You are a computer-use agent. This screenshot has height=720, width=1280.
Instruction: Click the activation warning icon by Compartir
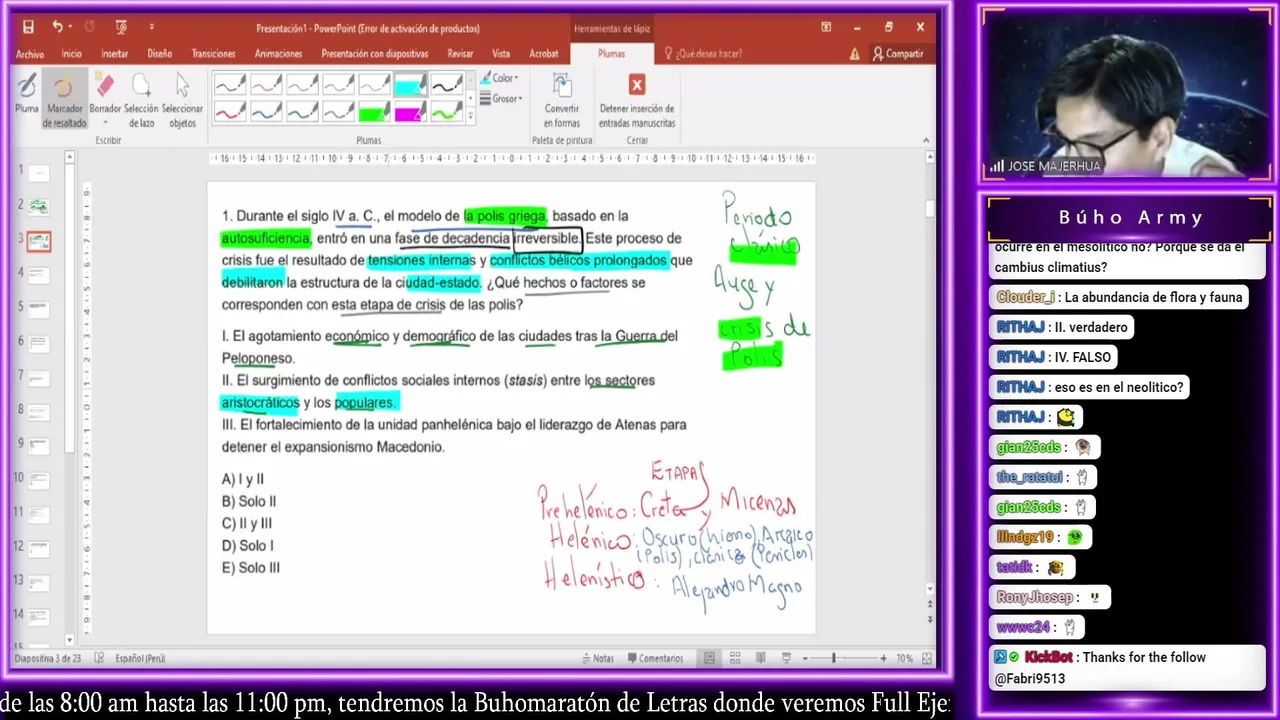pyautogui.click(x=855, y=54)
